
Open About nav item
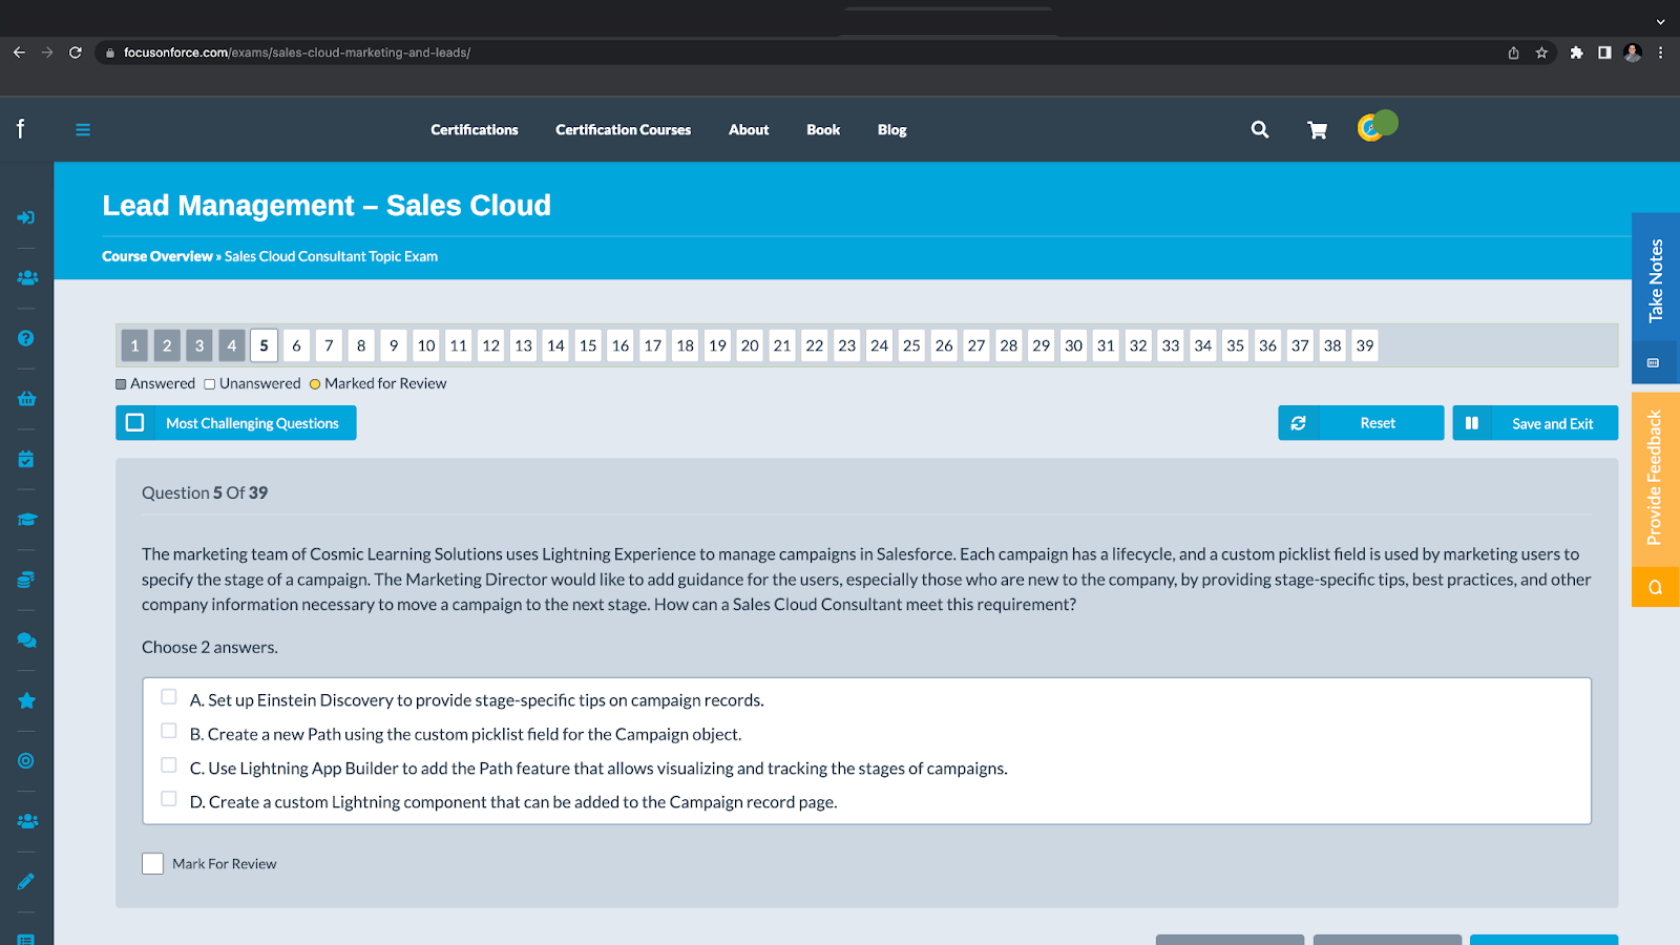[748, 130]
